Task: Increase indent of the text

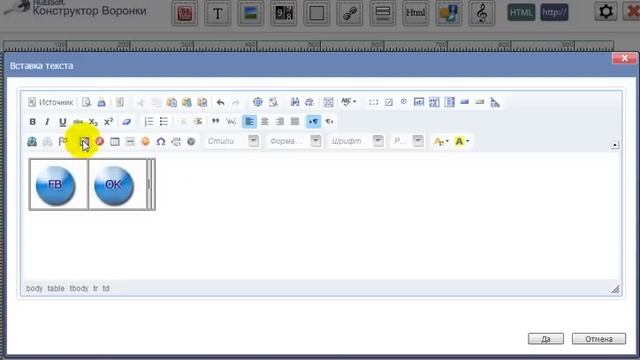Action: click(198, 122)
